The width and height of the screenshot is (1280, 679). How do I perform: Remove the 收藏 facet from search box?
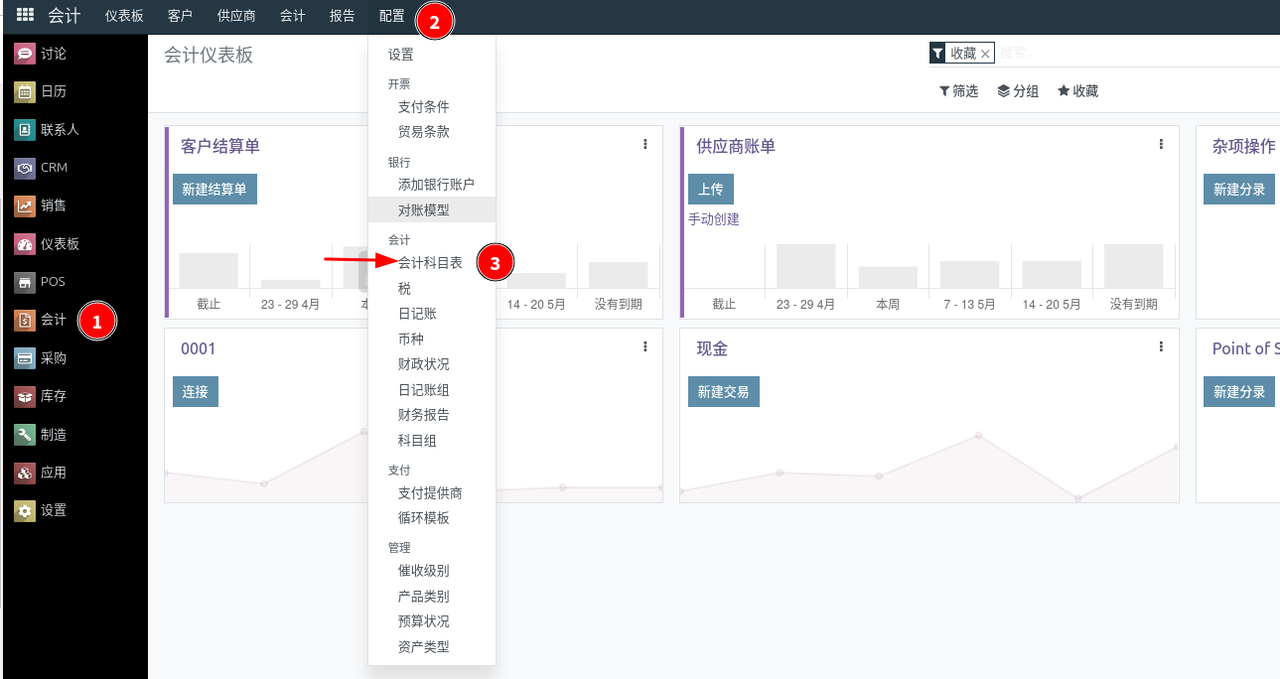(x=985, y=54)
